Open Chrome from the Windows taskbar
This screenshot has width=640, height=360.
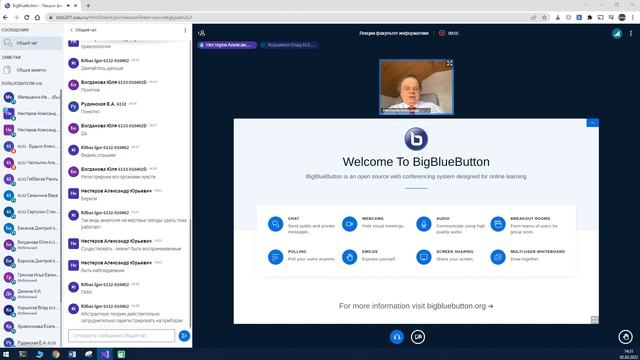coord(56,354)
